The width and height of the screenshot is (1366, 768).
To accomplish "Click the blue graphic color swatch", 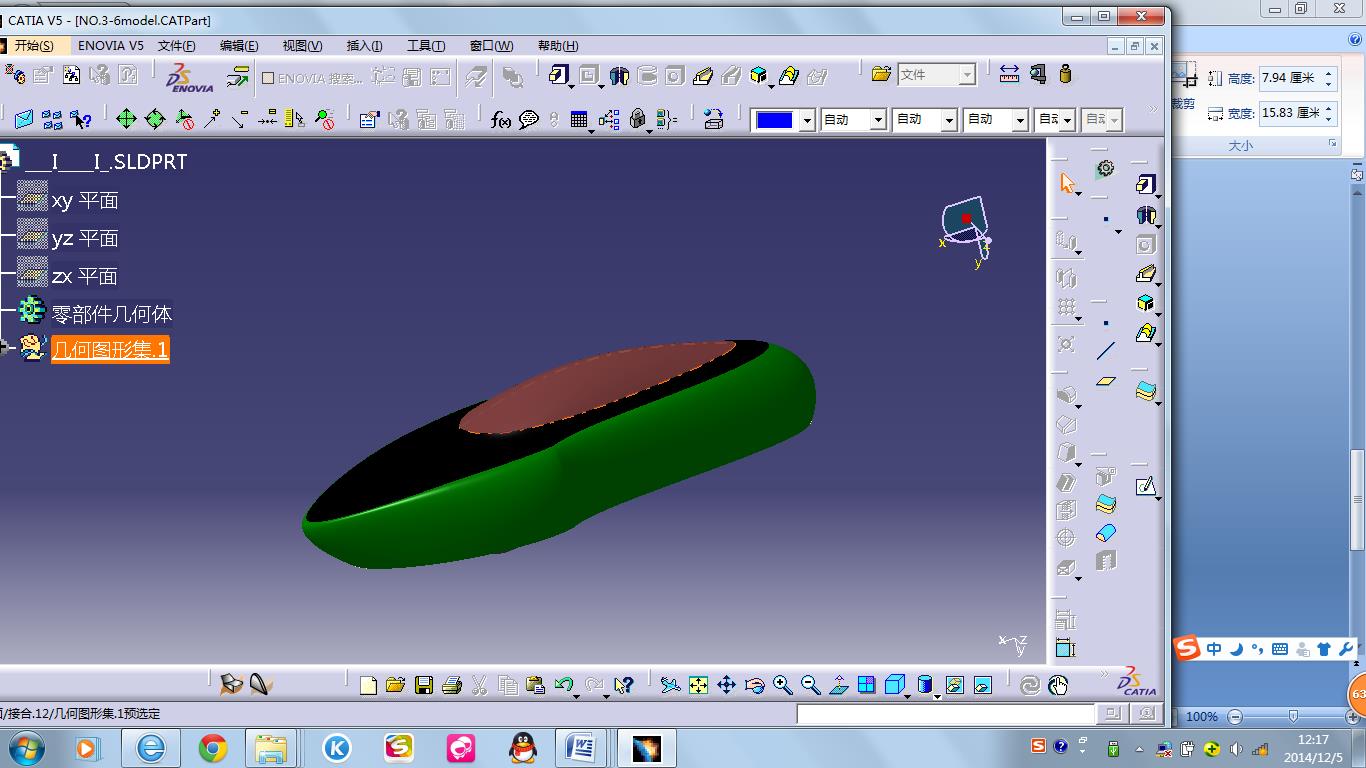I will pos(774,120).
